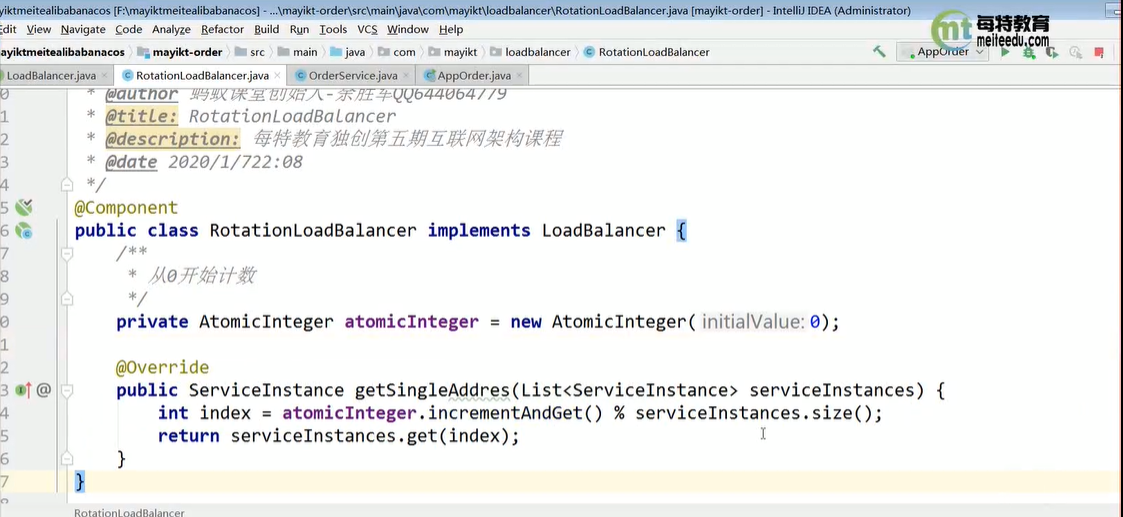The width and height of the screenshot is (1123, 517).
Task: Select the RotationLoadBalancer.java tab
Action: coord(202,75)
